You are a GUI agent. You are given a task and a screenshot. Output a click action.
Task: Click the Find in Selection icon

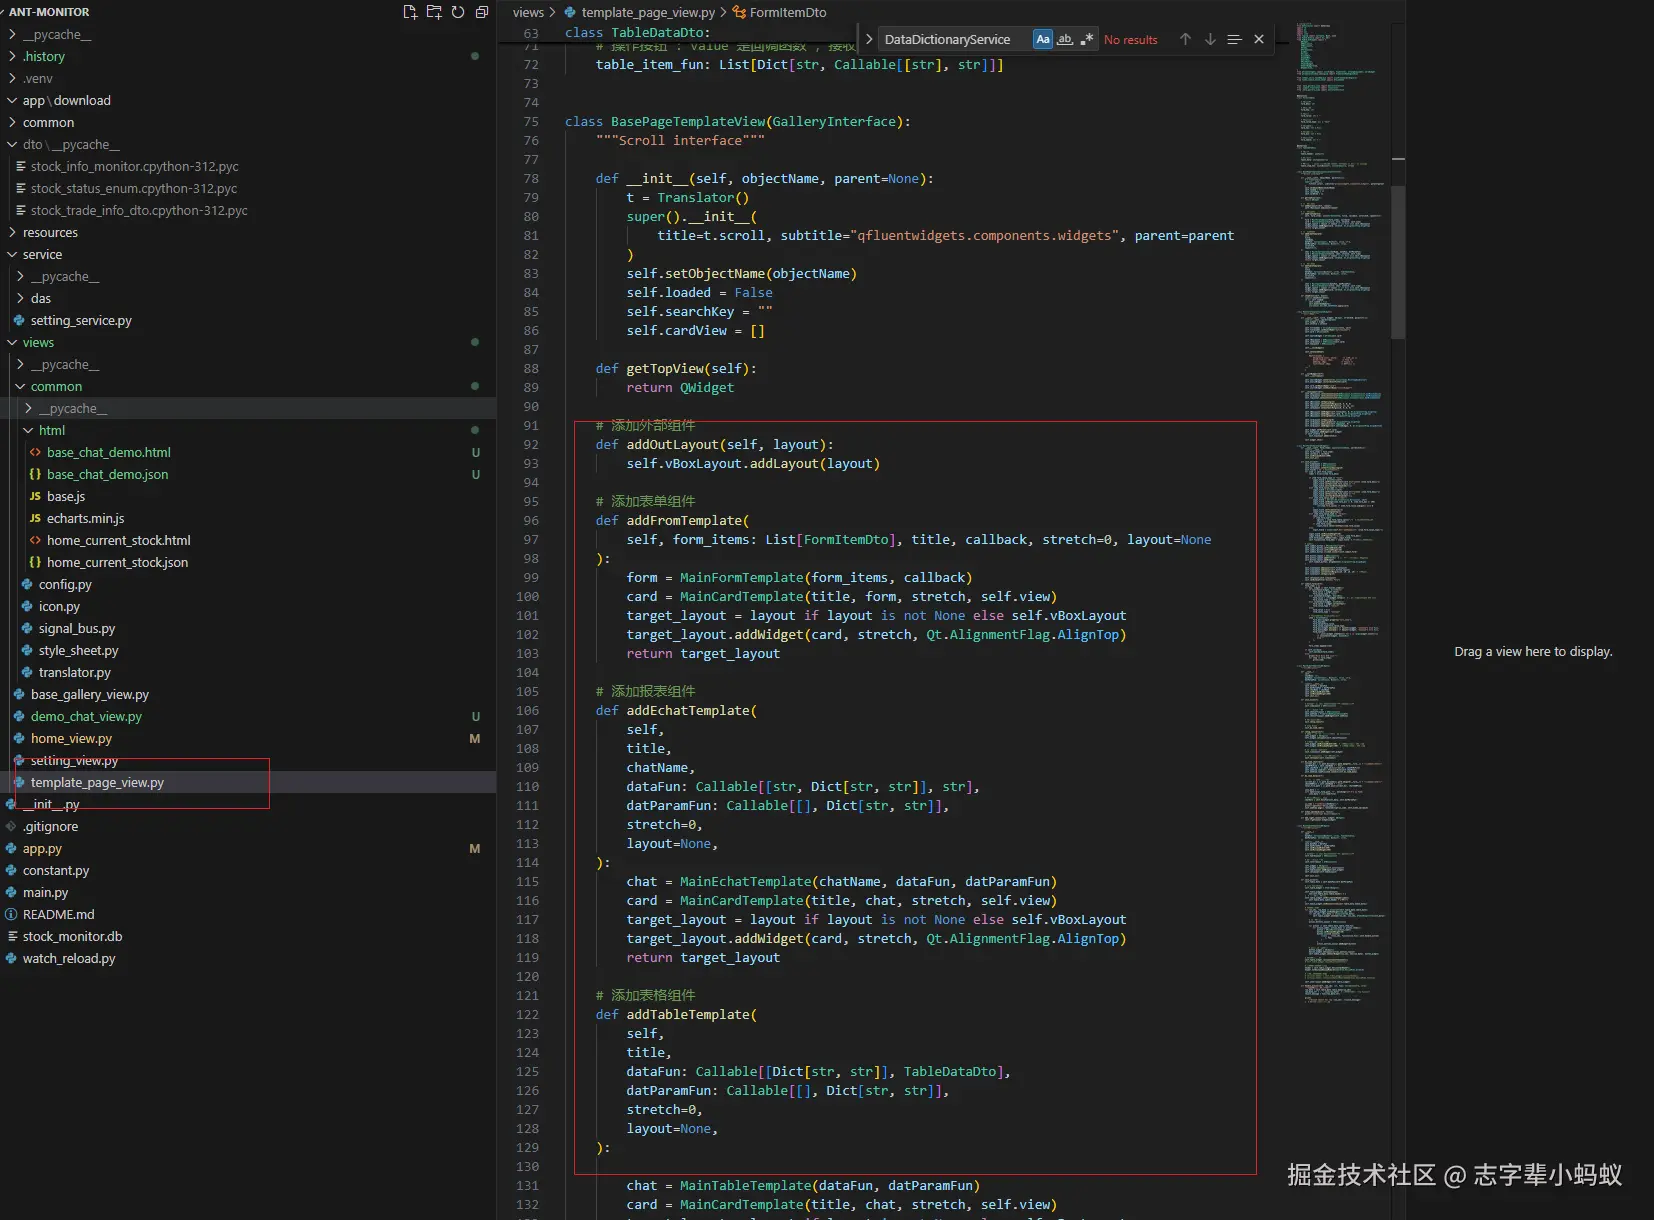coord(1234,39)
